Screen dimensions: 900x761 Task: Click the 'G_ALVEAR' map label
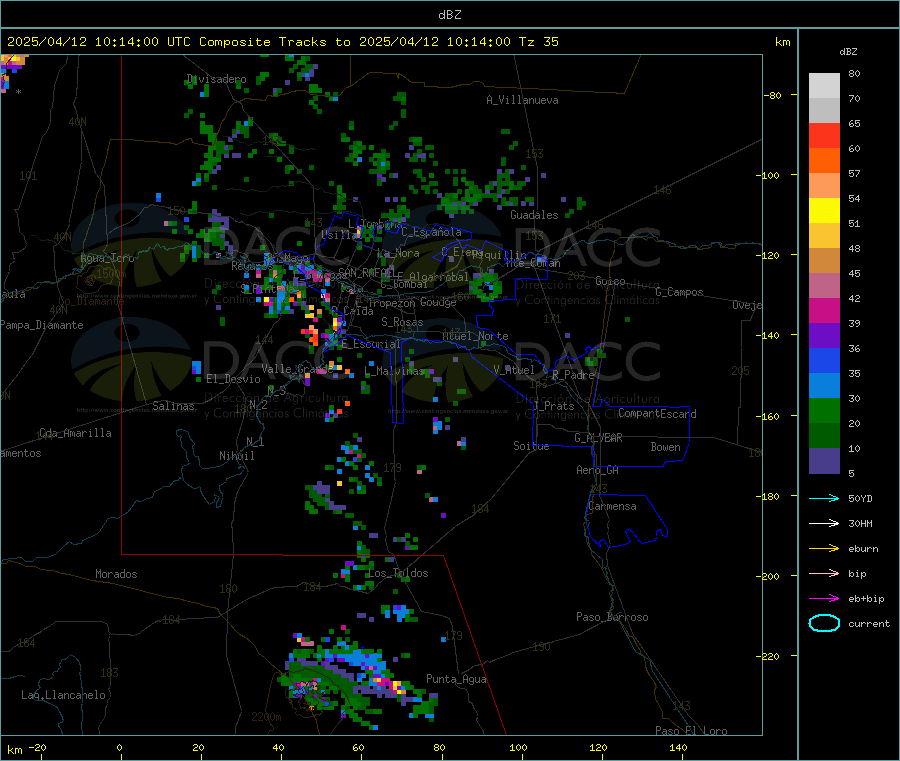(x=598, y=438)
